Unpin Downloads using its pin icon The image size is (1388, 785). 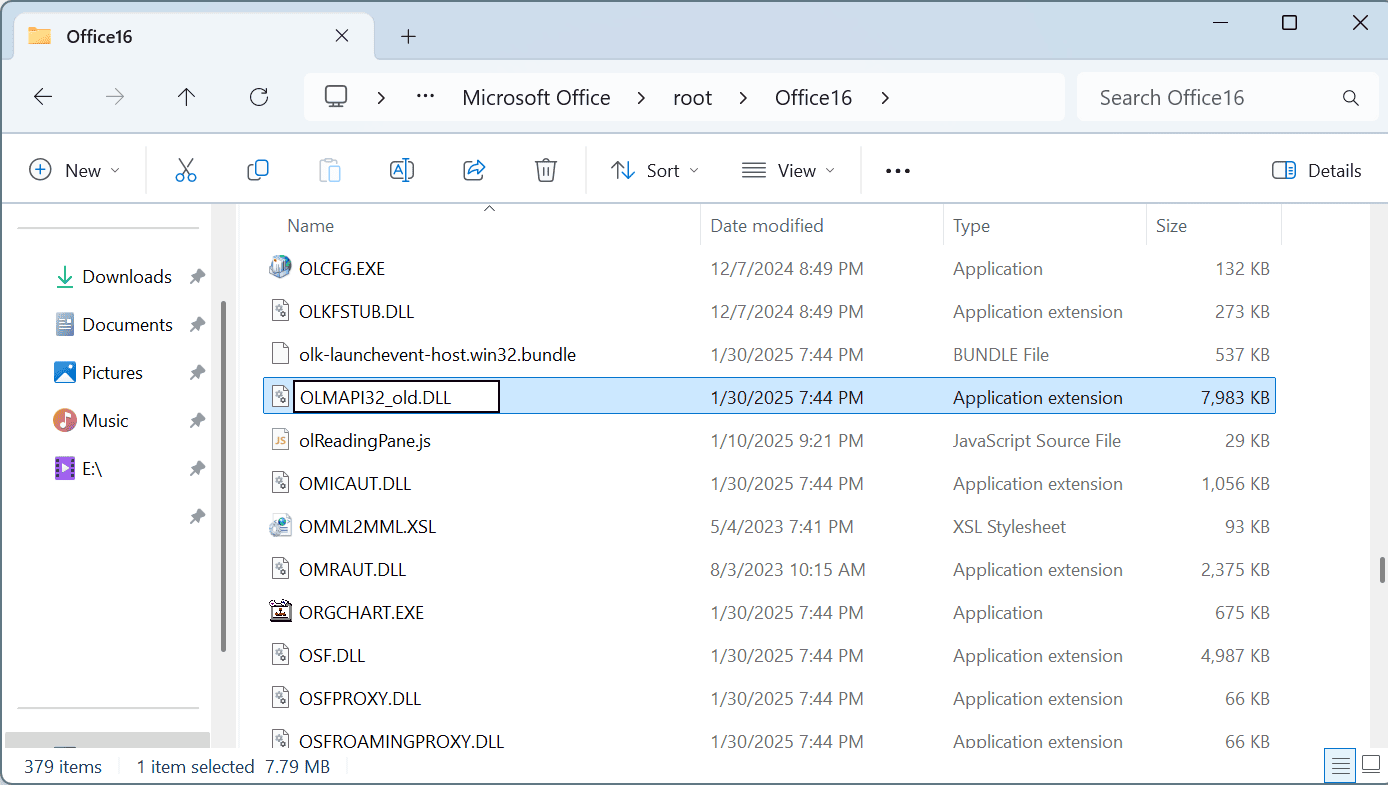(197, 277)
